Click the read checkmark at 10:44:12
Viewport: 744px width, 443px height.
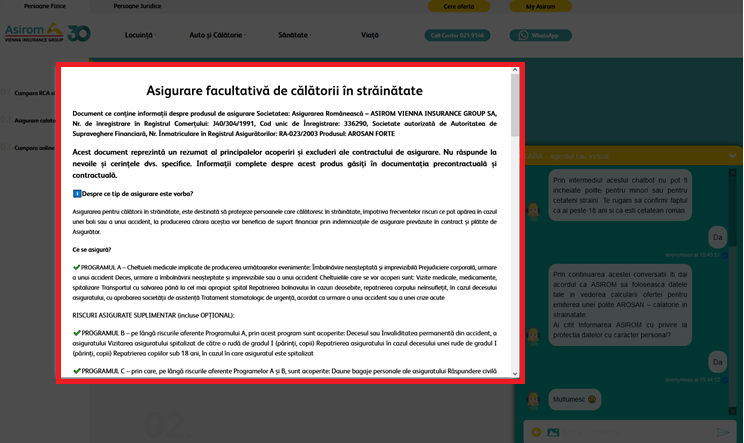[725, 380]
